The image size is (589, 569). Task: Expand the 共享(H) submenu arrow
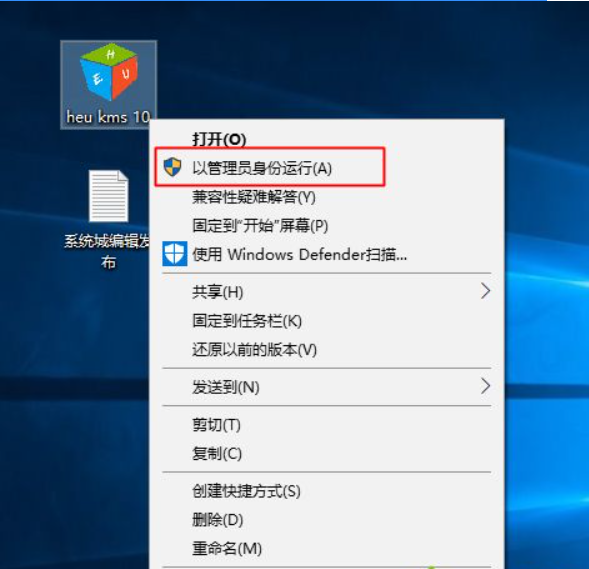tap(485, 291)
